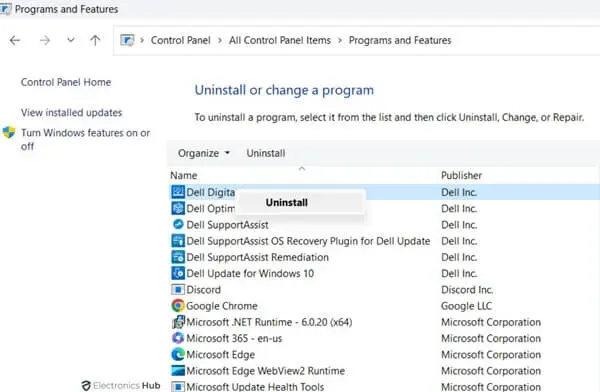Sort by the Publisher column header
Viewport: 600px width, 392px height.
coord(461,175)
